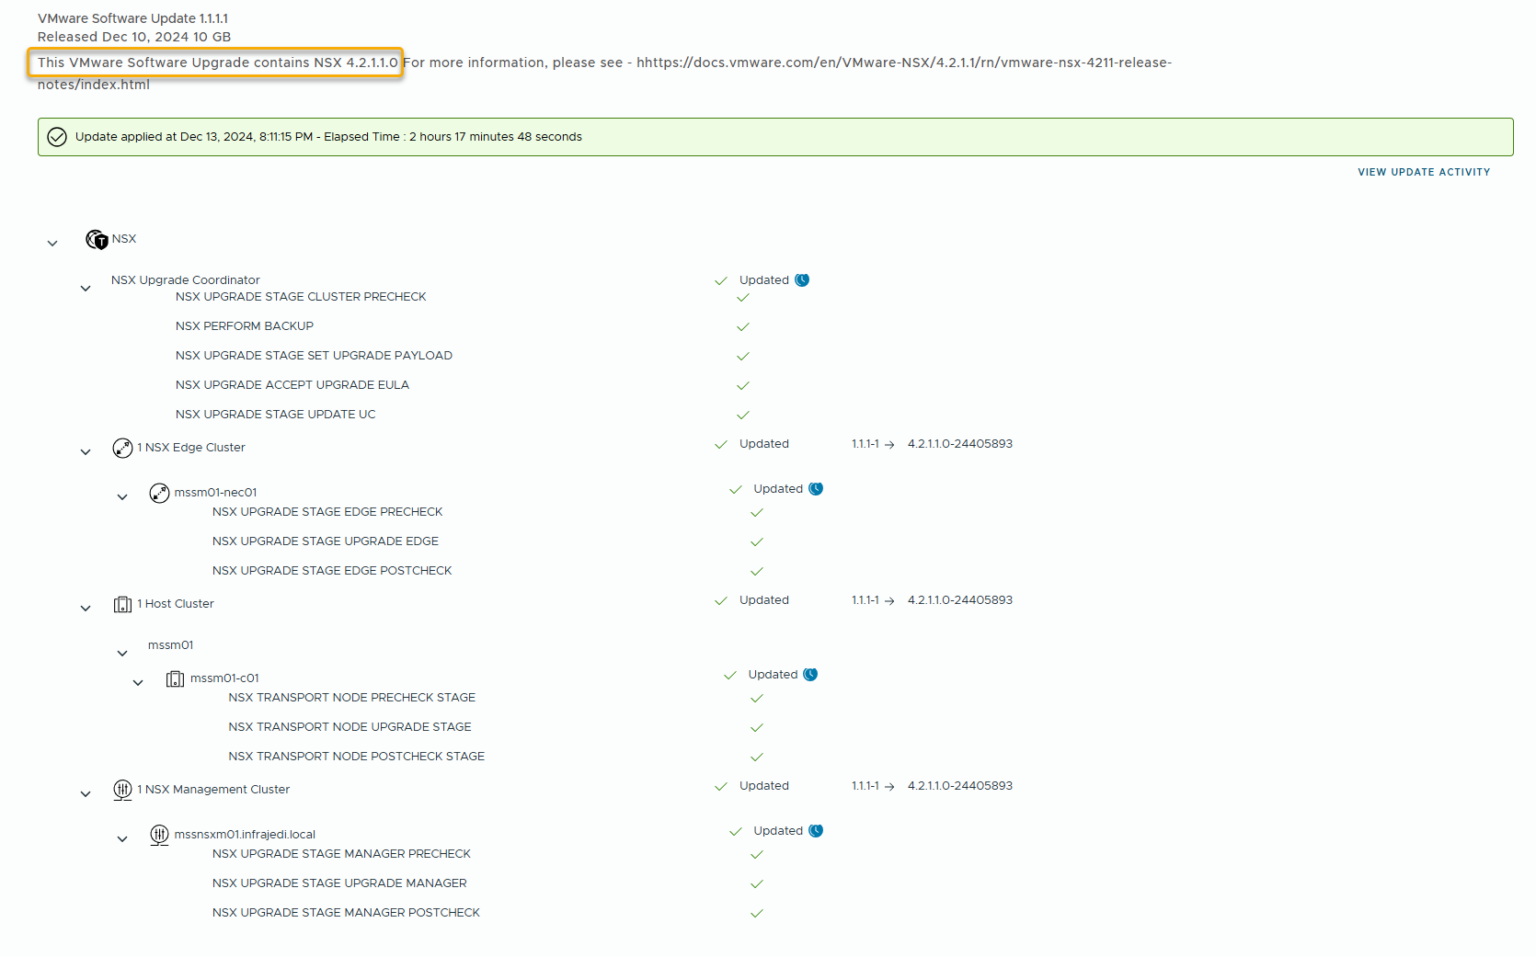Click the icon beside 1 NSX Management Cluster
The image size is (1536, 957).
coord(122,790)
